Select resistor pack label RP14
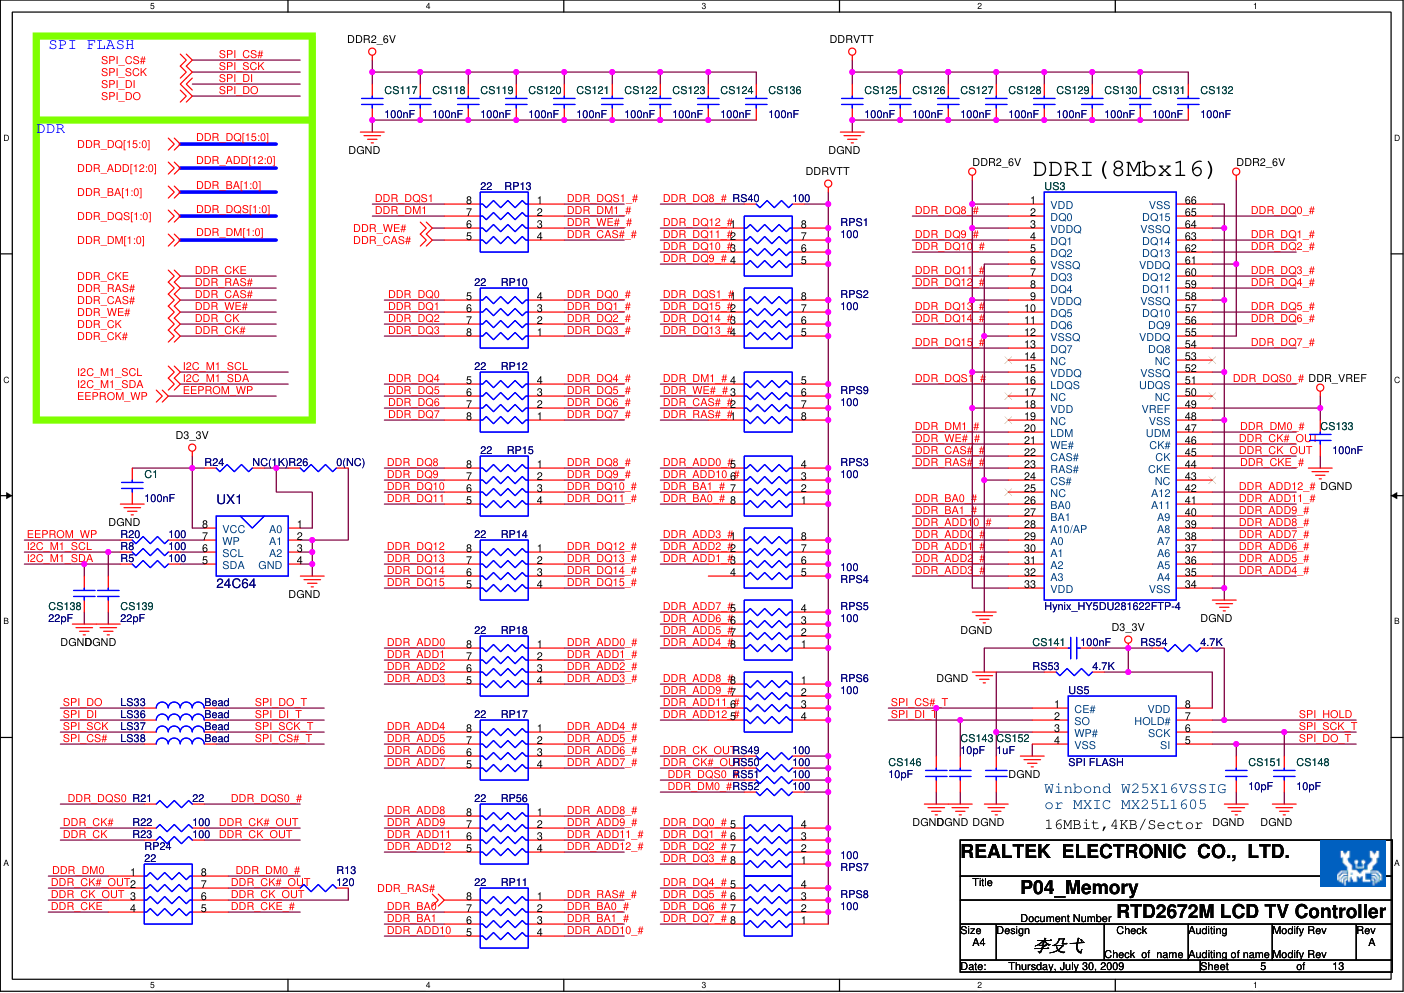 514,534
